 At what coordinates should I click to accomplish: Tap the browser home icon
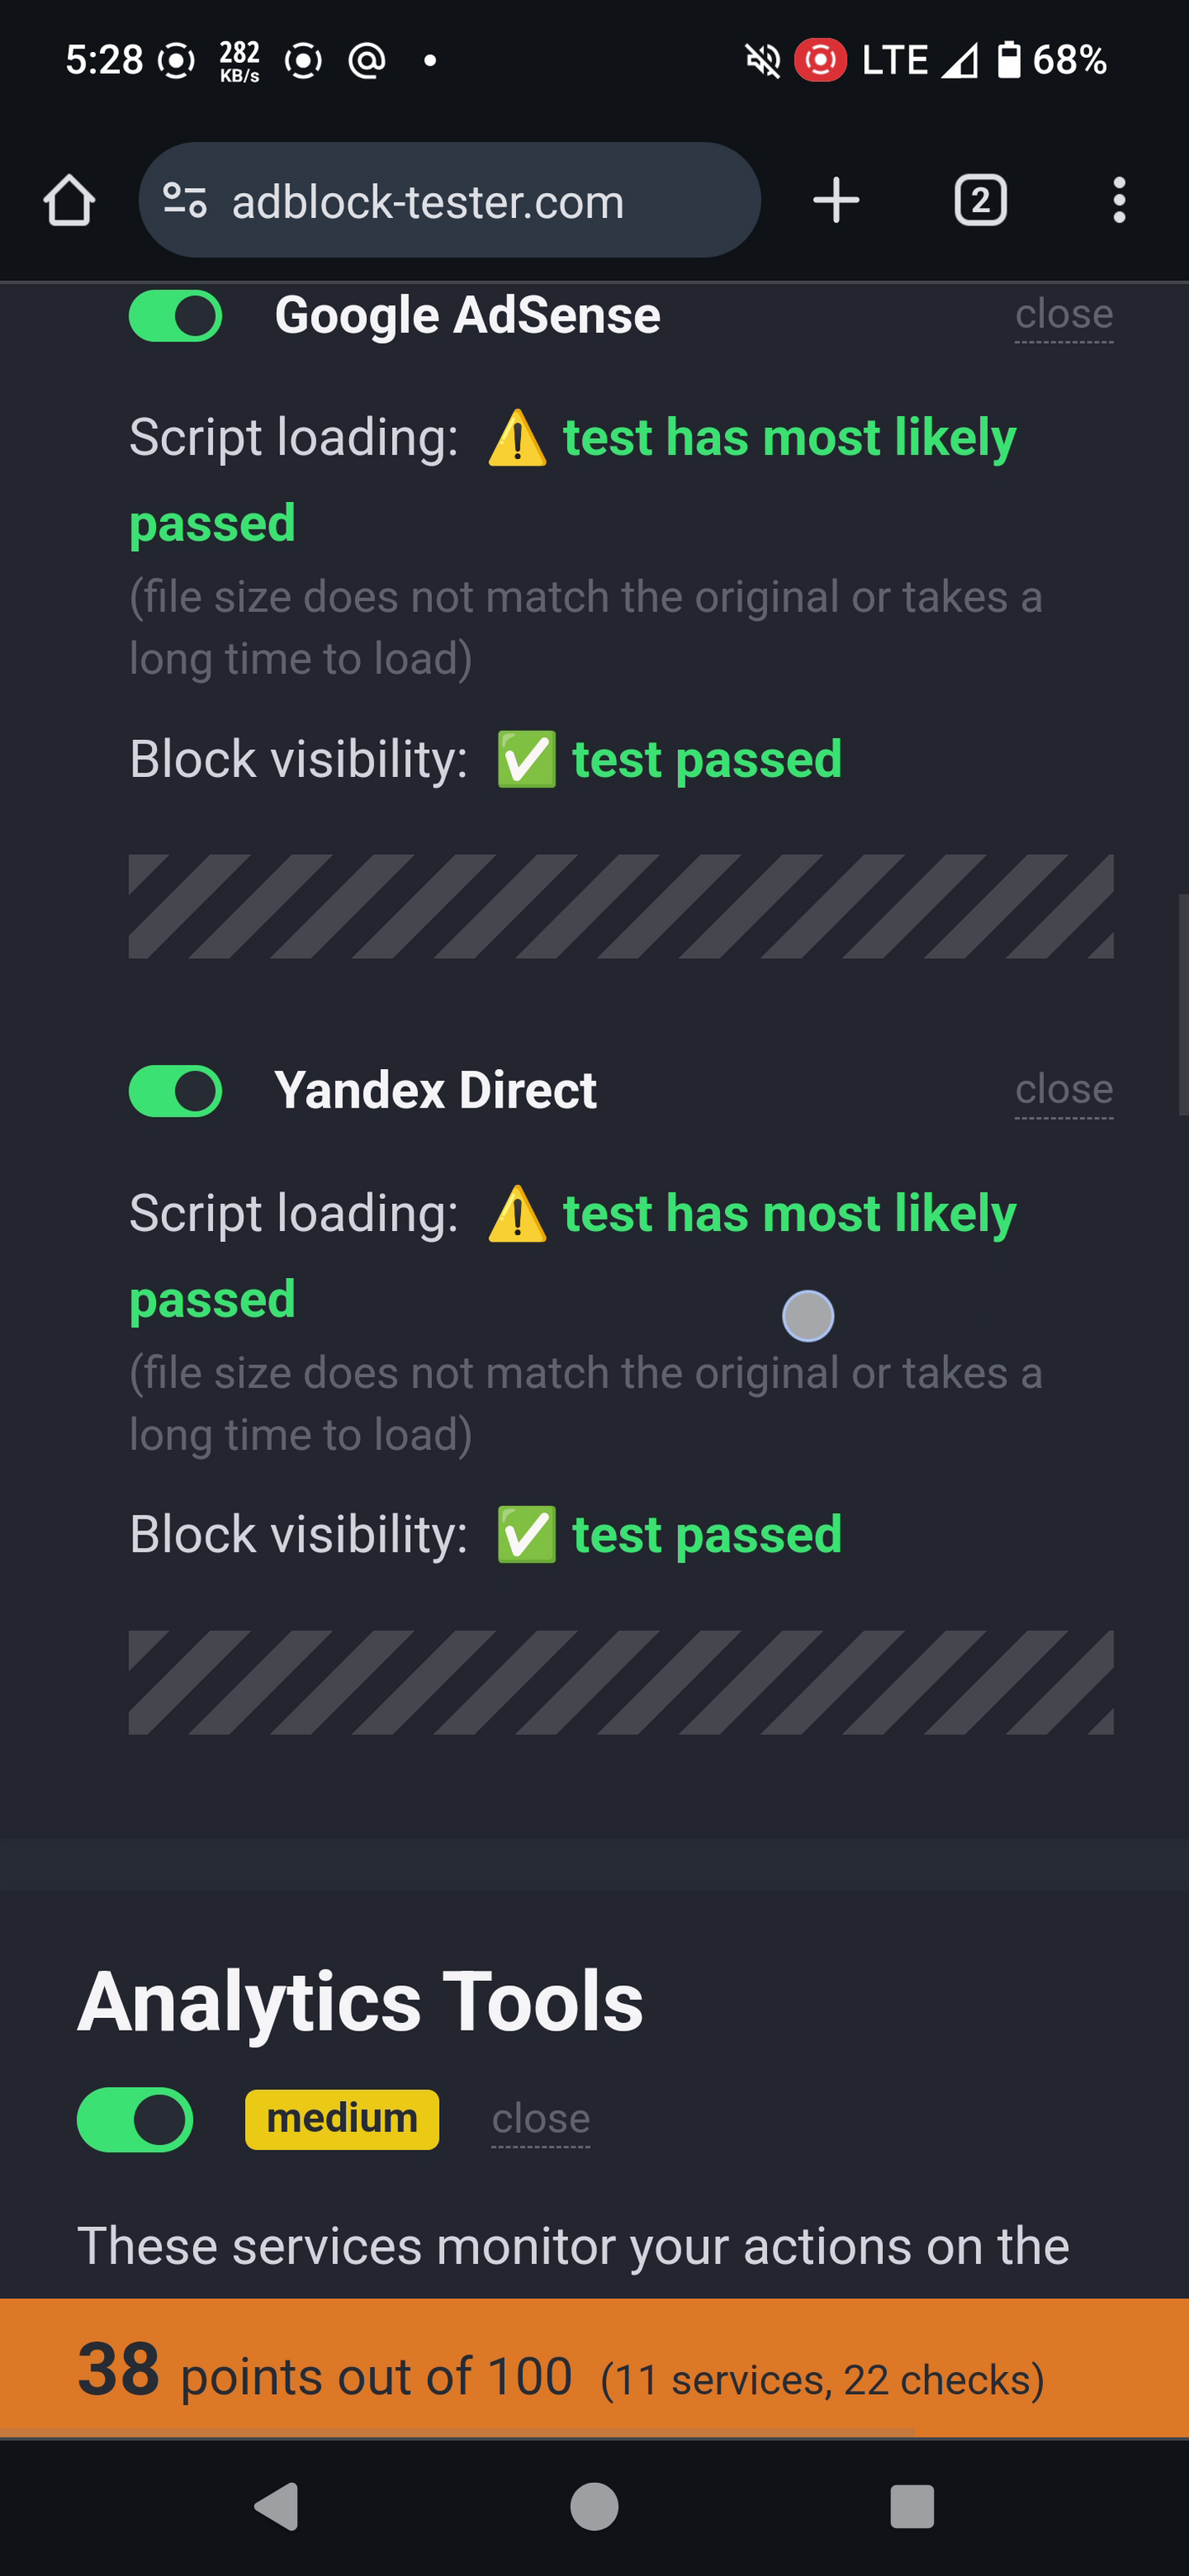tap(69, 201)
